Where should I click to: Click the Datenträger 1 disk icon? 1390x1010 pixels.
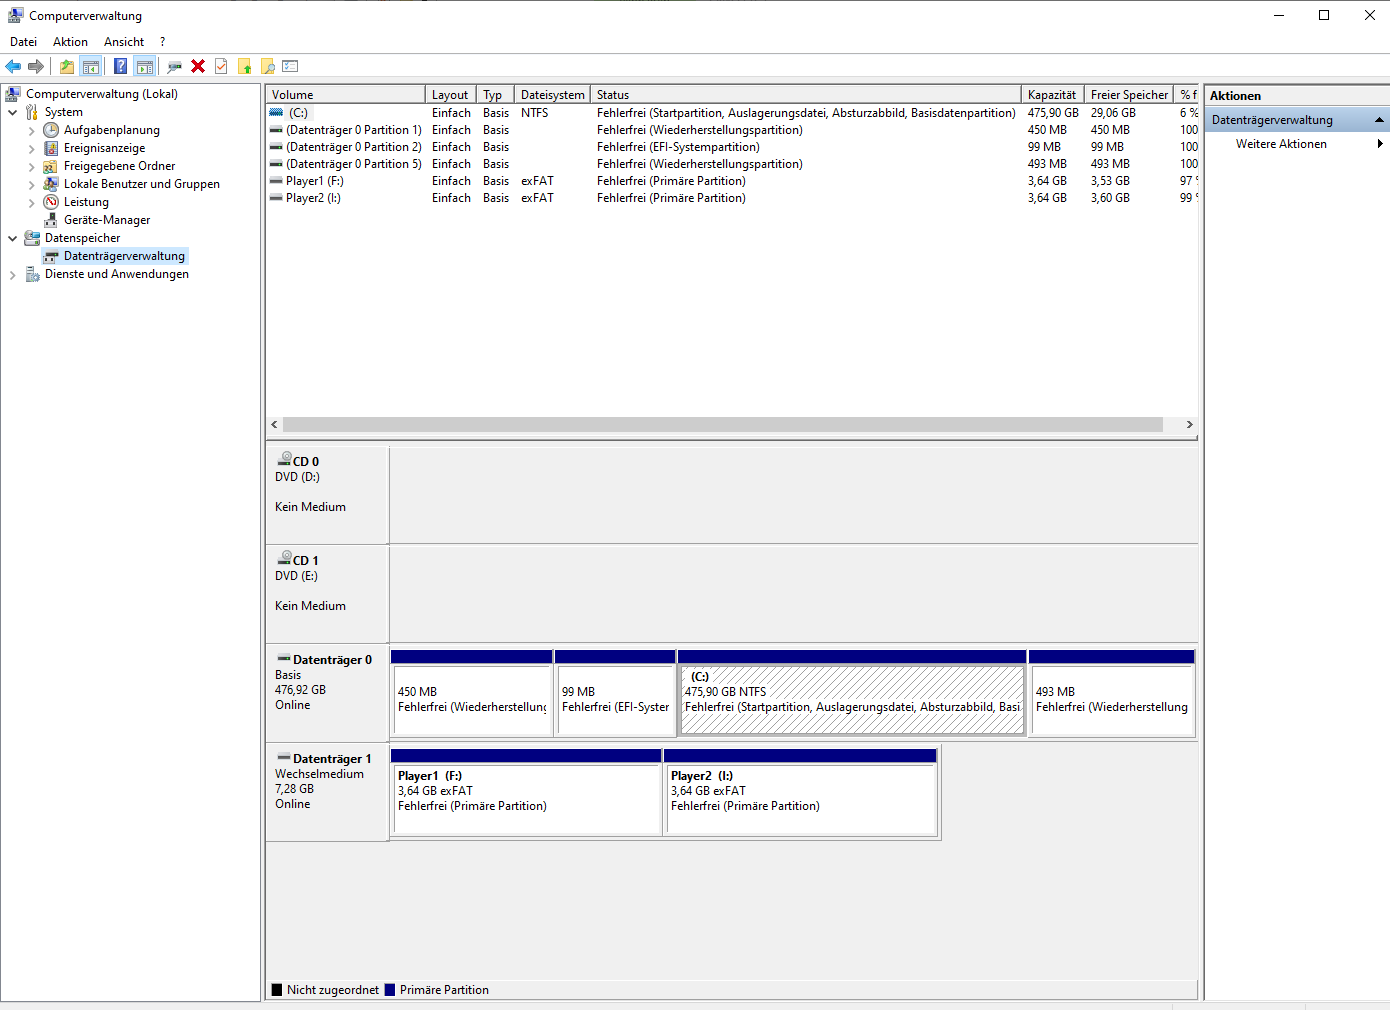point(284,757)
